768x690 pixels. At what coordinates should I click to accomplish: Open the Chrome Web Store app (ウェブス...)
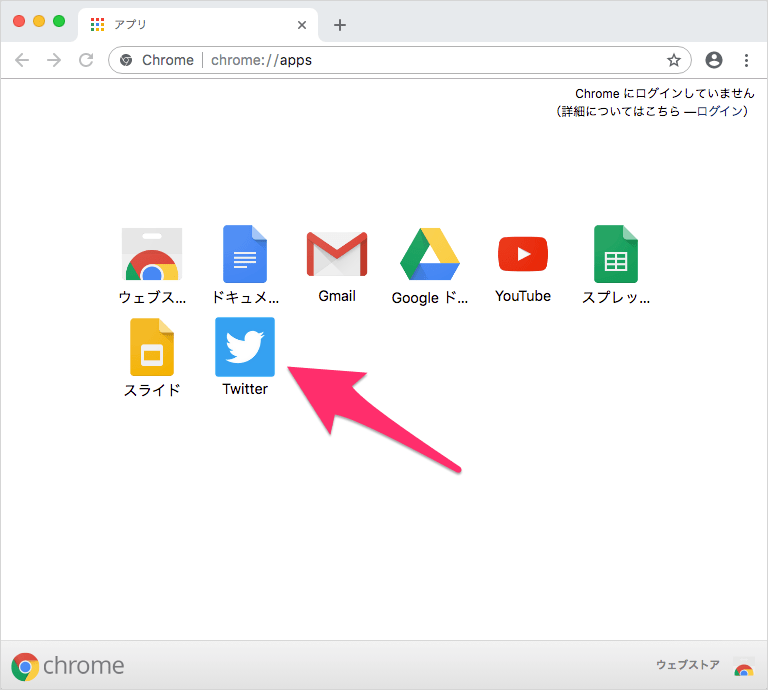(152, 254)
